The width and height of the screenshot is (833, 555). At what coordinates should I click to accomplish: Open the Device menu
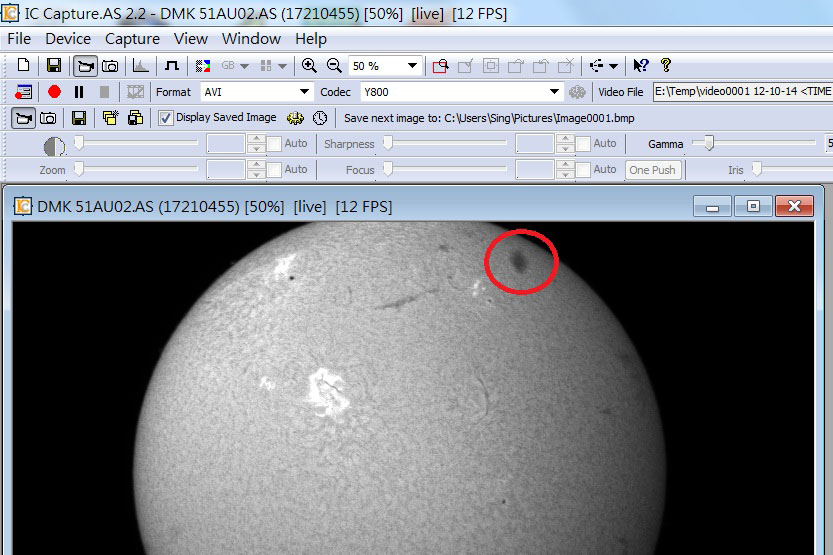pyautogui.click(x=68, y=39)
